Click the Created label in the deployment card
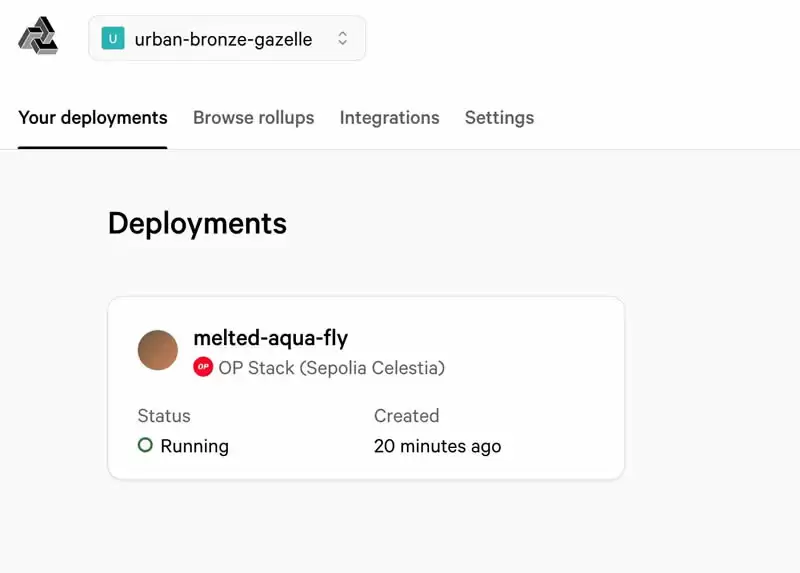This screenshot has width=800, height=573. pyautogui.click(x=406, y=416)
